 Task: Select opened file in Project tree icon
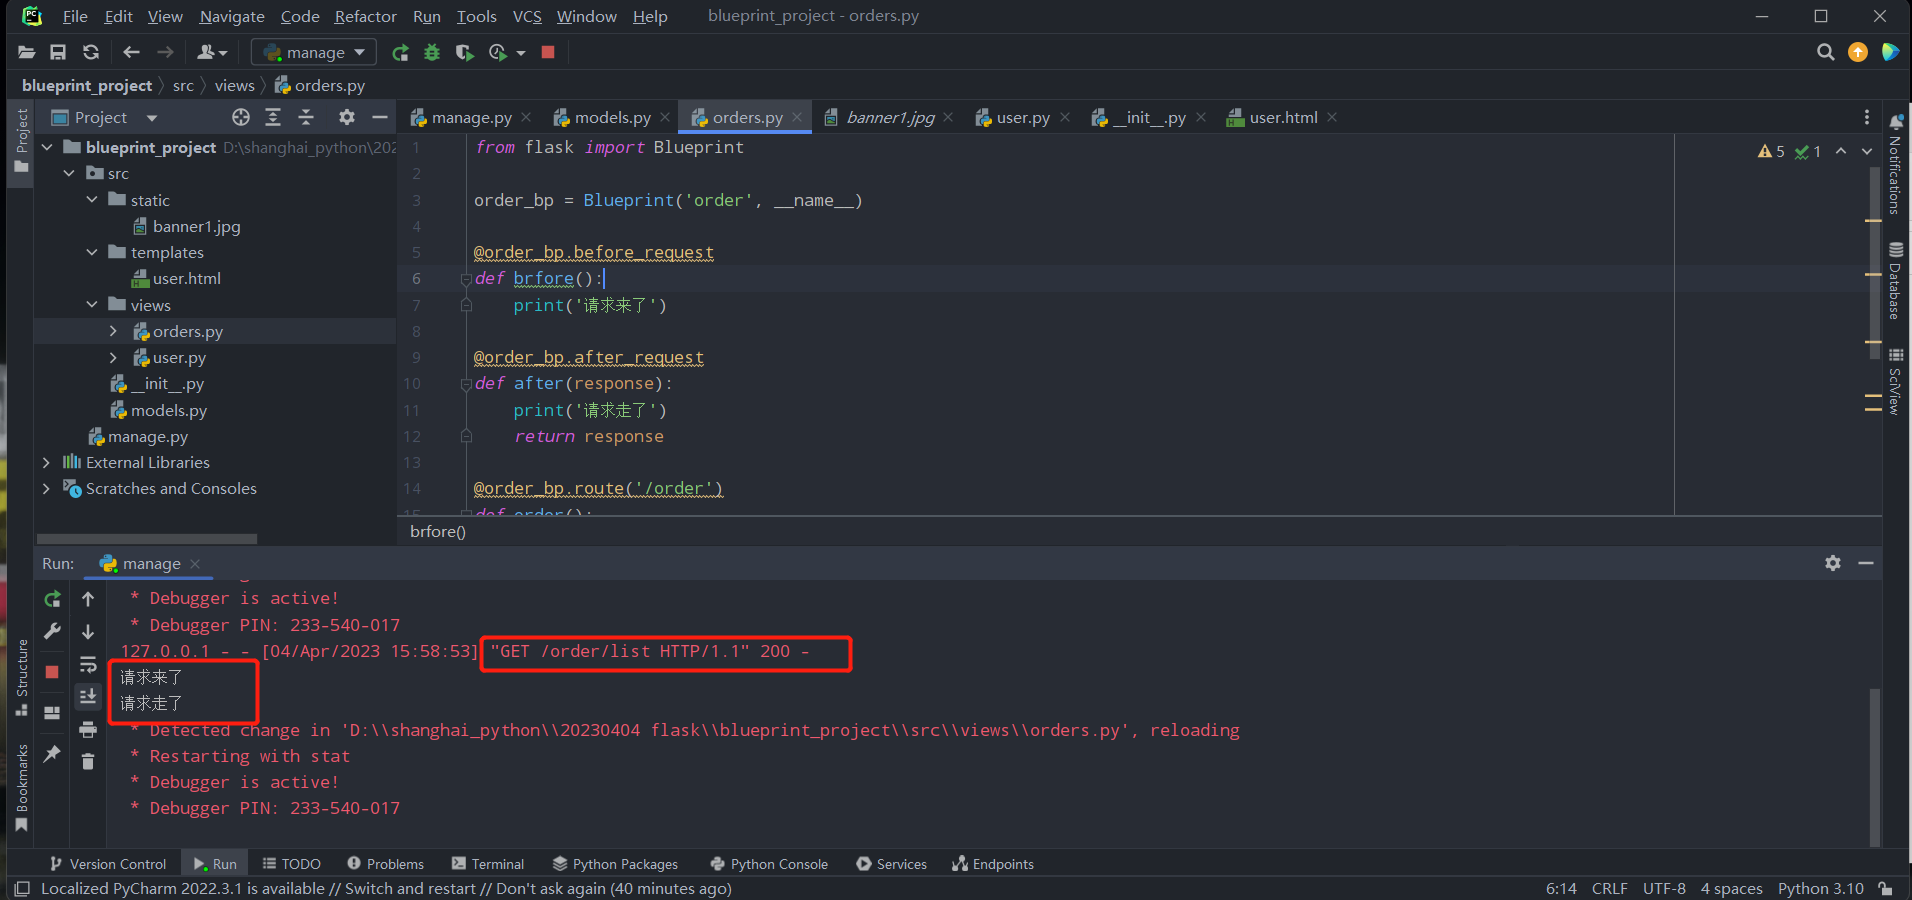(241, 117)
